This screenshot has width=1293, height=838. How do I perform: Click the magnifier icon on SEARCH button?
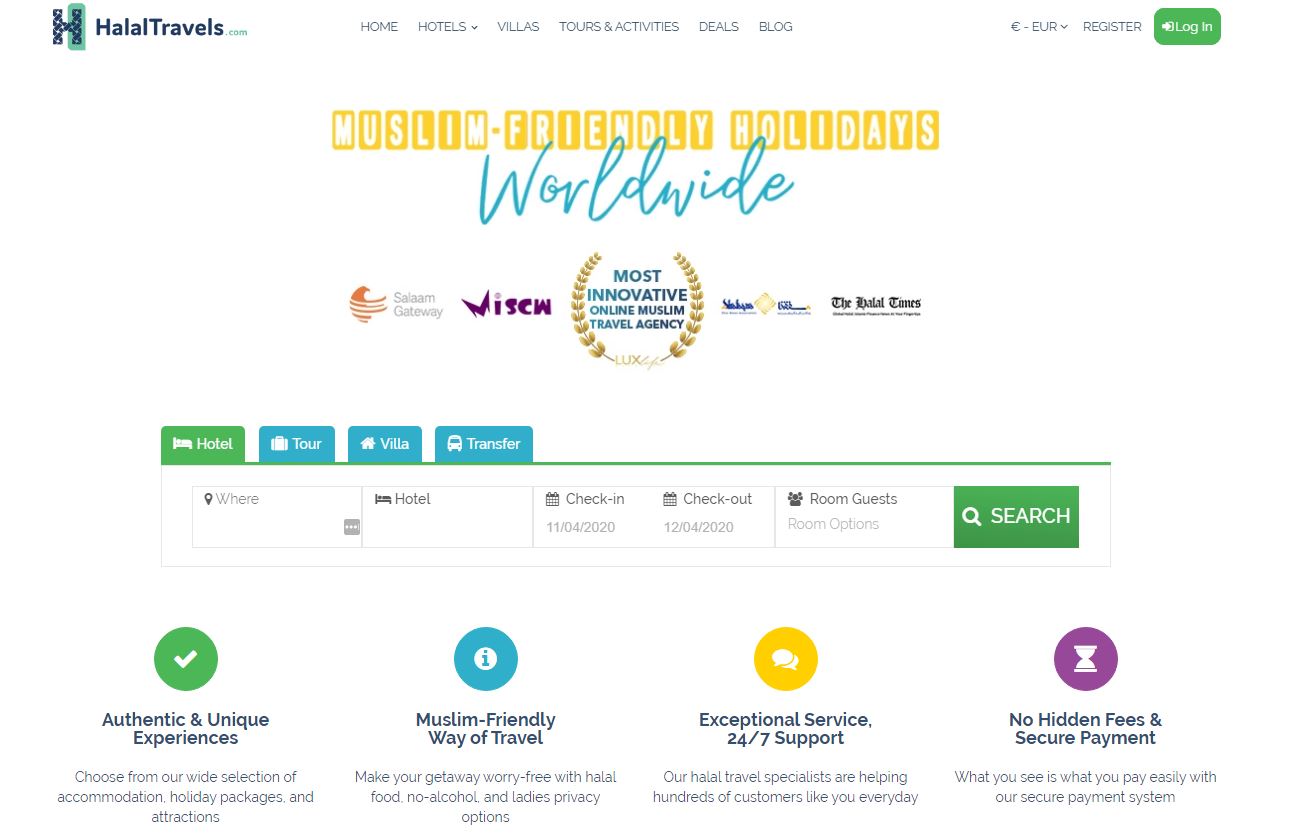click(971, 517)
